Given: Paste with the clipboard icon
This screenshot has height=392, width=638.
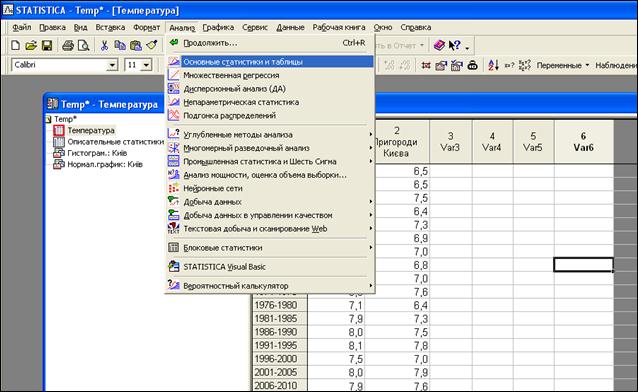Looking at the screenshot, I should (135, 45).
